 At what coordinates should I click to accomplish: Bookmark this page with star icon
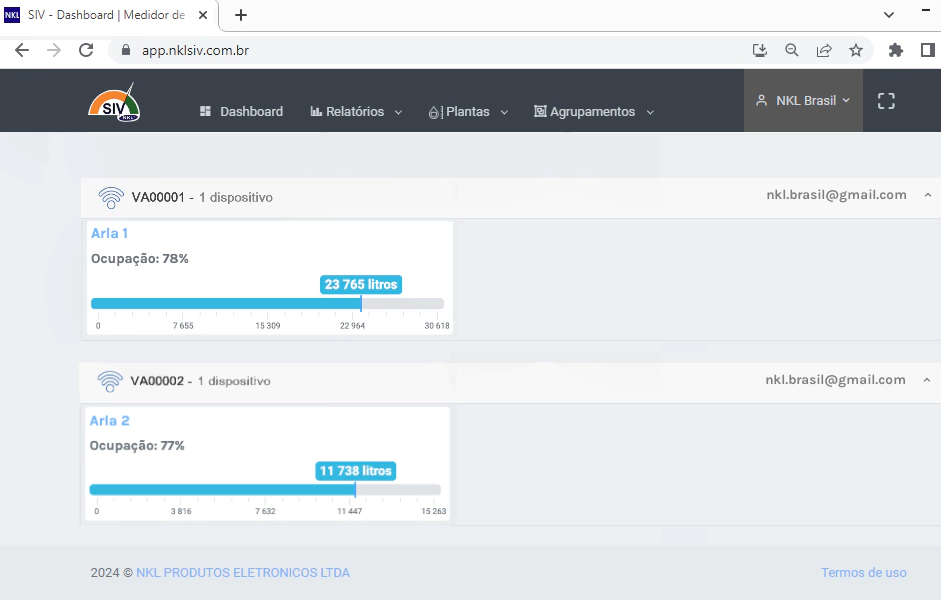point(856,50)
